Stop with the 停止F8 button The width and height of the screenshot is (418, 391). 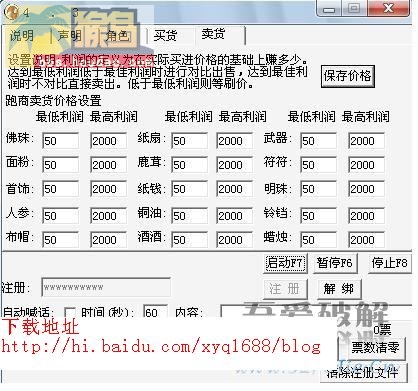click(390, 263)
